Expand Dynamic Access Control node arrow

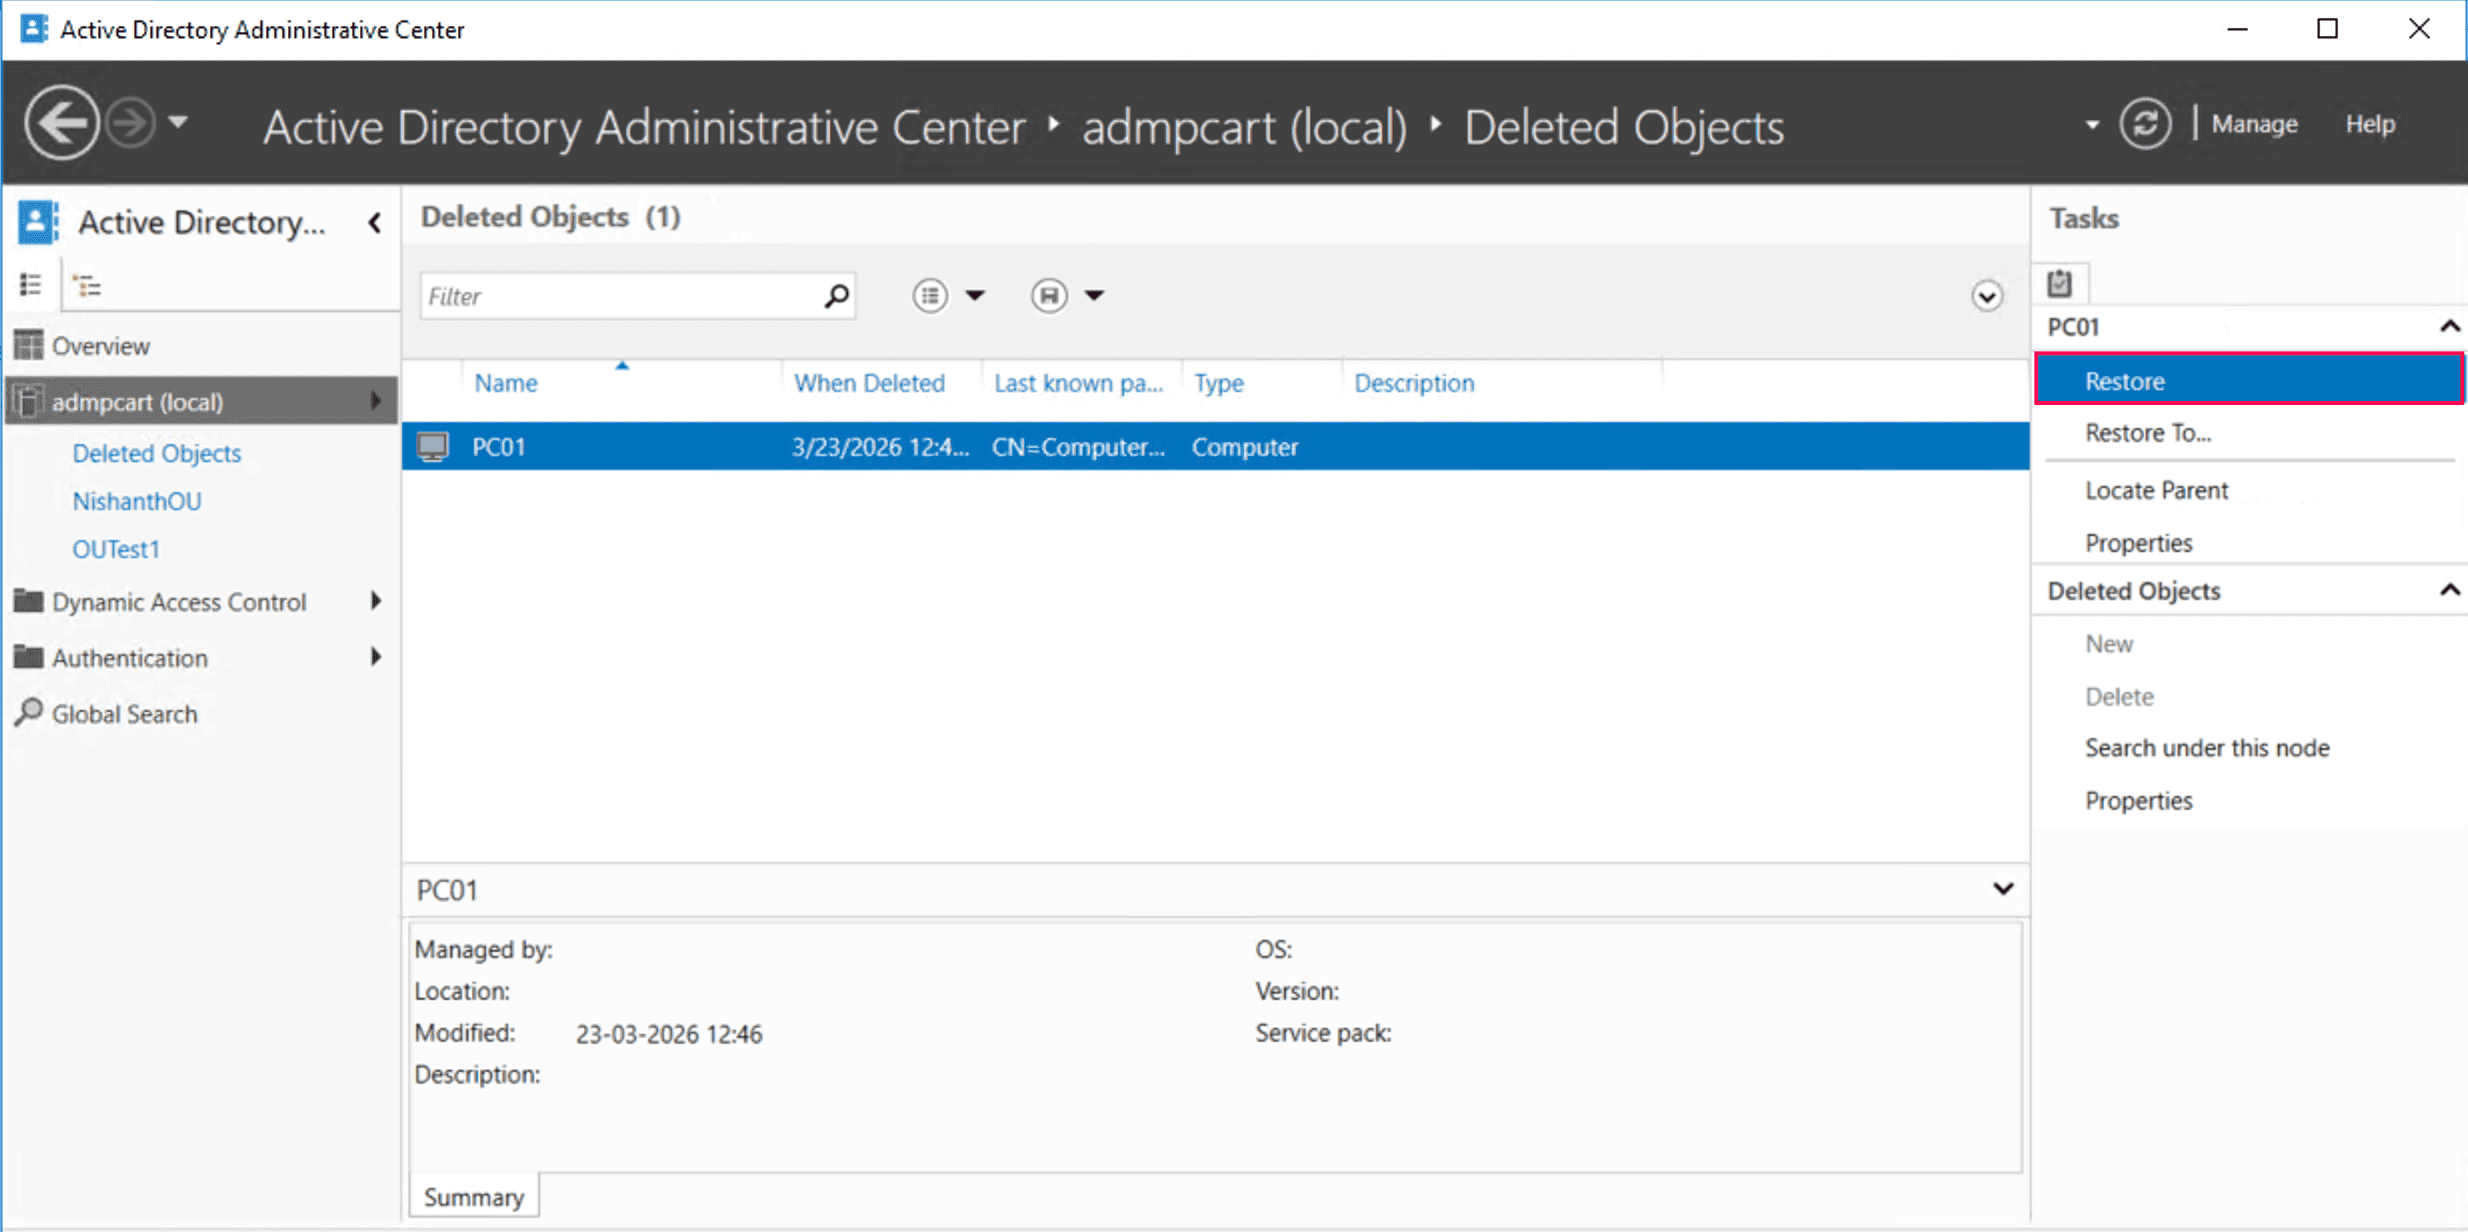click(376, 601)
